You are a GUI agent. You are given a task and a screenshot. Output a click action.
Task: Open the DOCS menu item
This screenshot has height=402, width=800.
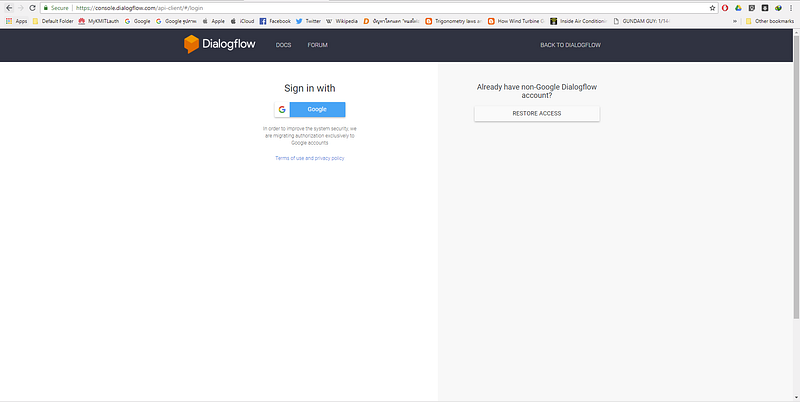pyautogui.click(x=283, y=45)
